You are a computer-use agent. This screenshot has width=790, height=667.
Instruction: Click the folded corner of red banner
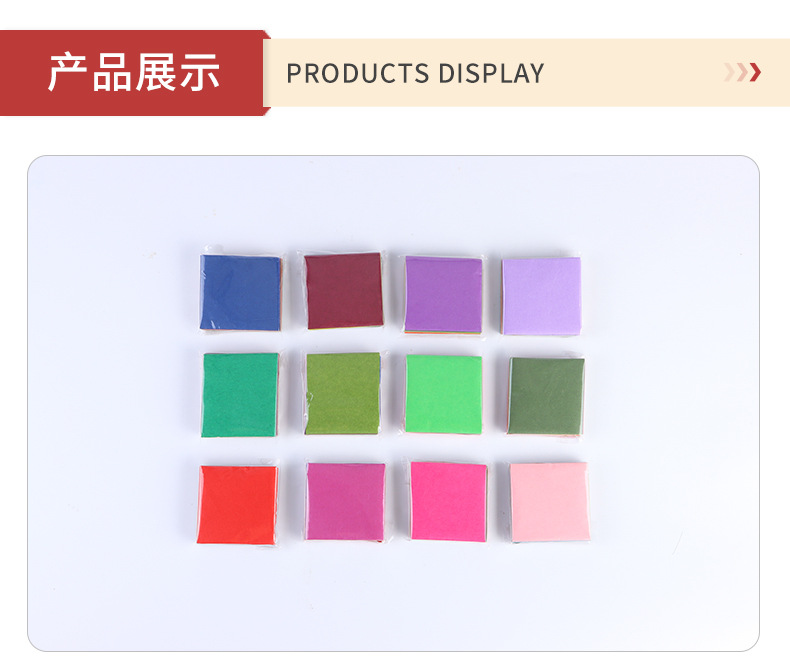coord(267,34)
